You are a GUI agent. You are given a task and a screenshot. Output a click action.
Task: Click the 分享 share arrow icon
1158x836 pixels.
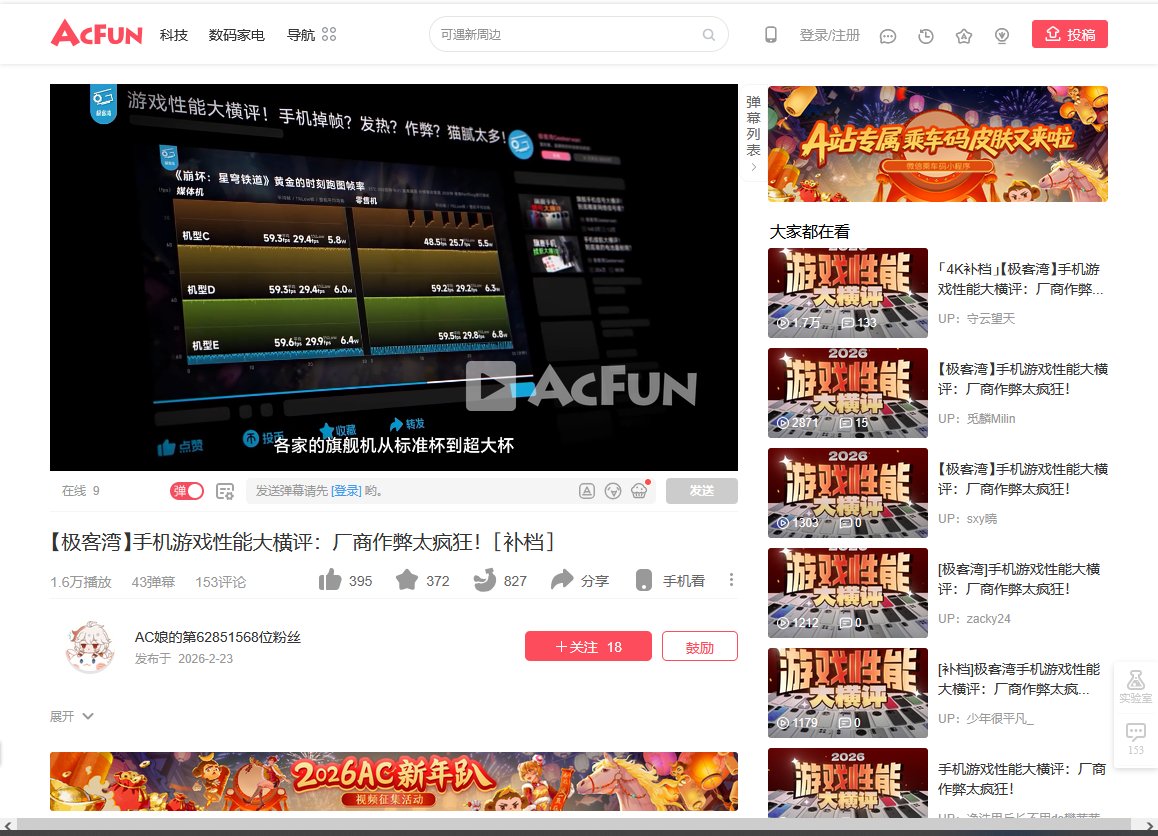tap(562, 580)
